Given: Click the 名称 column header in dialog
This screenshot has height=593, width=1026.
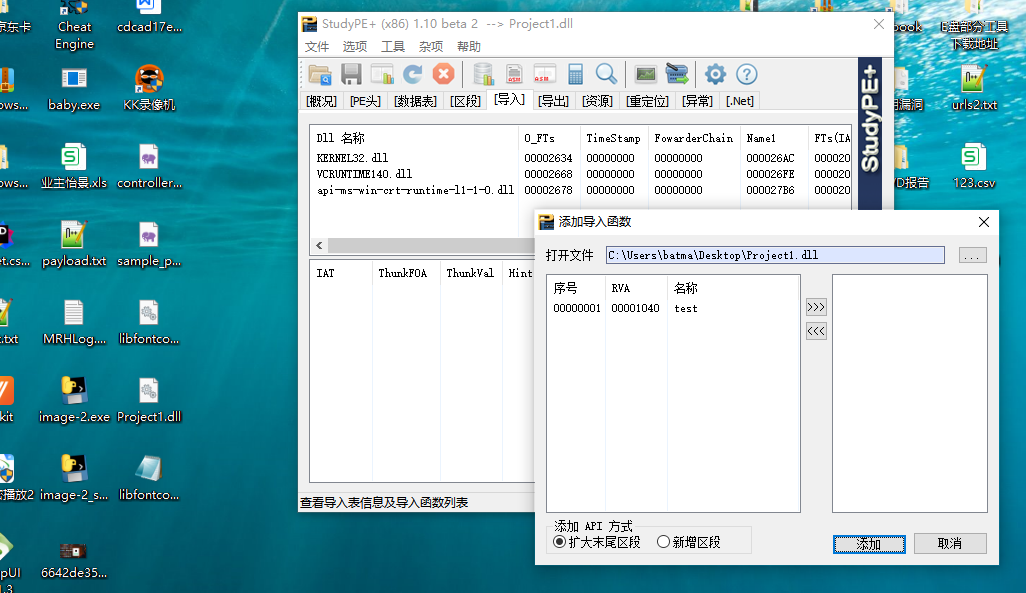Looking at the screenshot, I should (x=733, y=288).
